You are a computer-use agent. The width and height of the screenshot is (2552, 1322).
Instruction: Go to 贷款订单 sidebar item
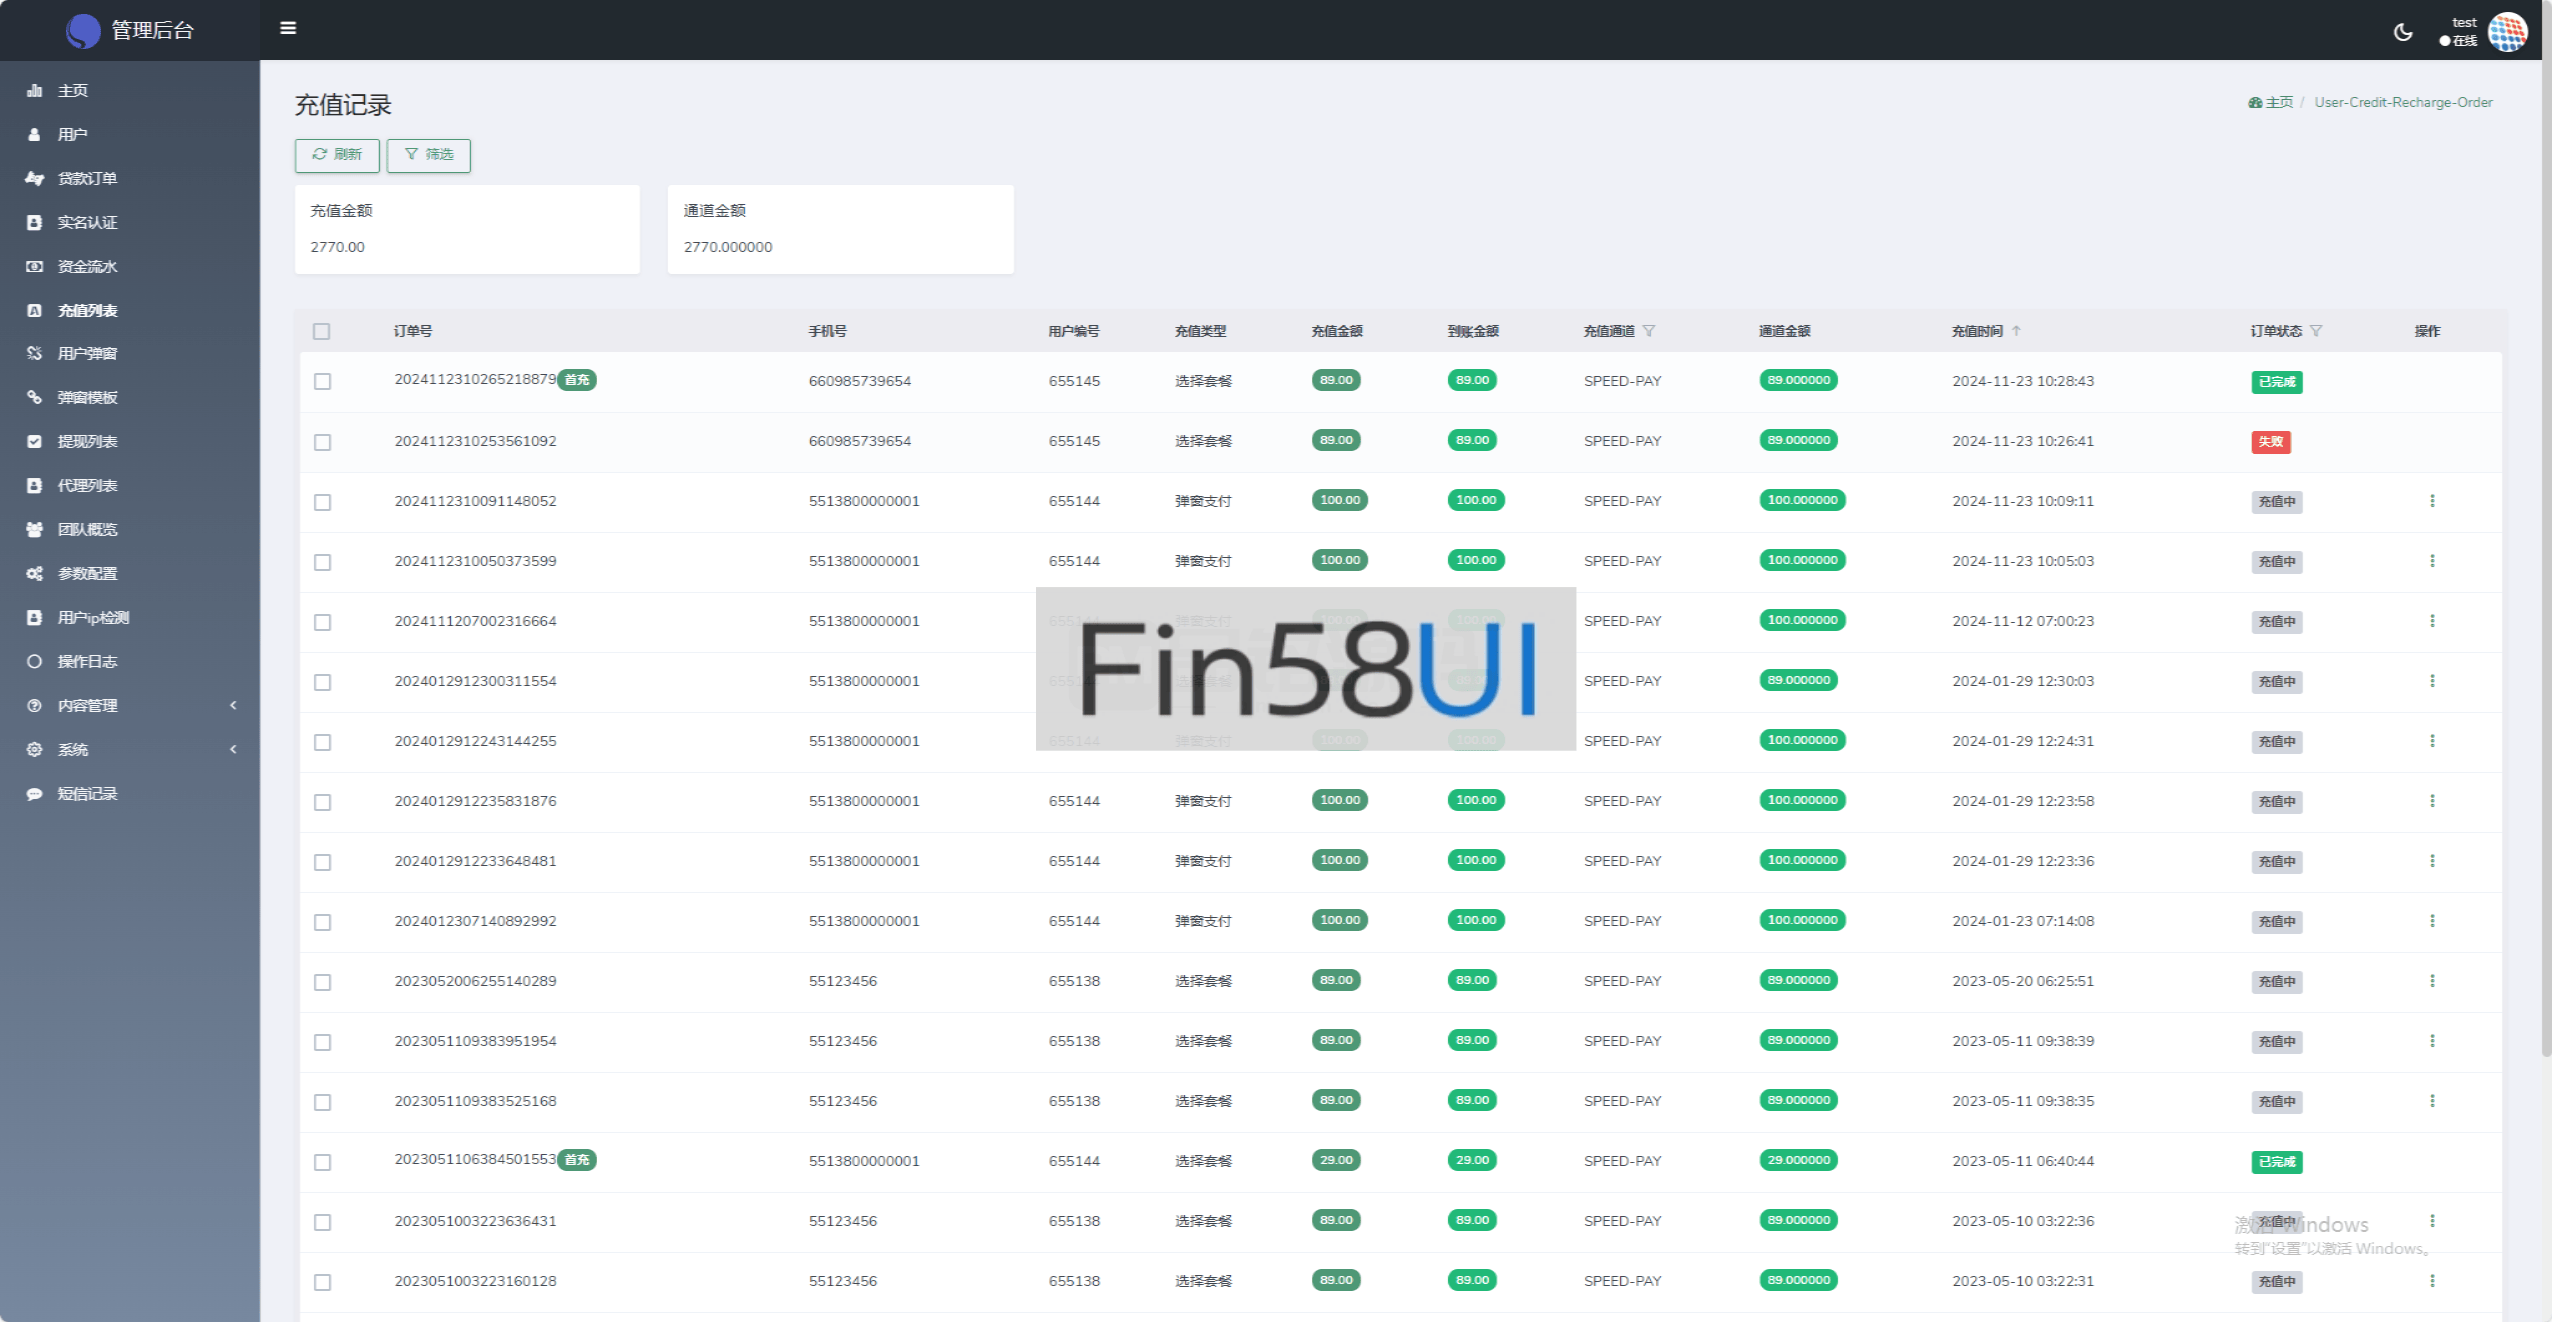pos(87,178)
